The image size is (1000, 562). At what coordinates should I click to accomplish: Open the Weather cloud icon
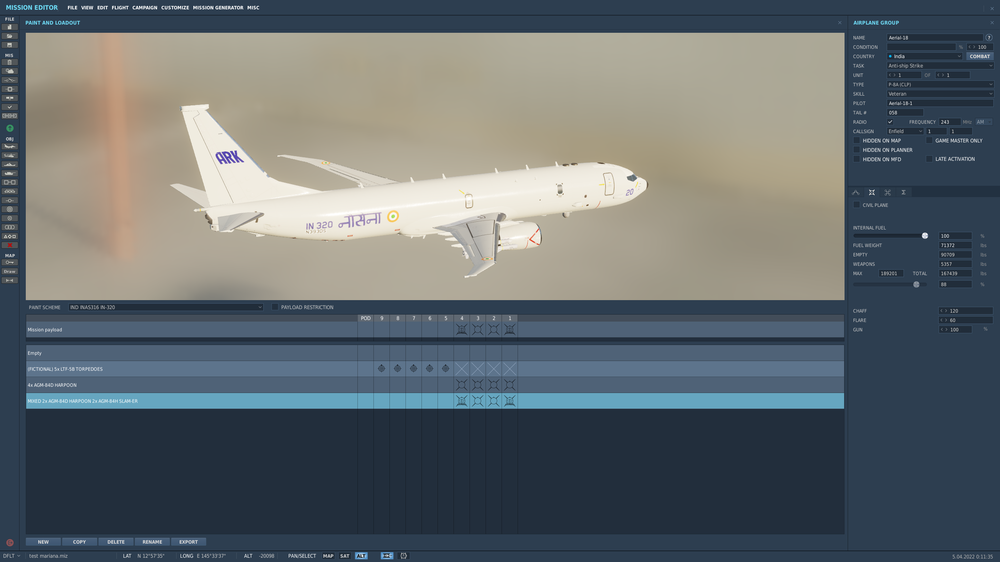click(x=10, y=71)
